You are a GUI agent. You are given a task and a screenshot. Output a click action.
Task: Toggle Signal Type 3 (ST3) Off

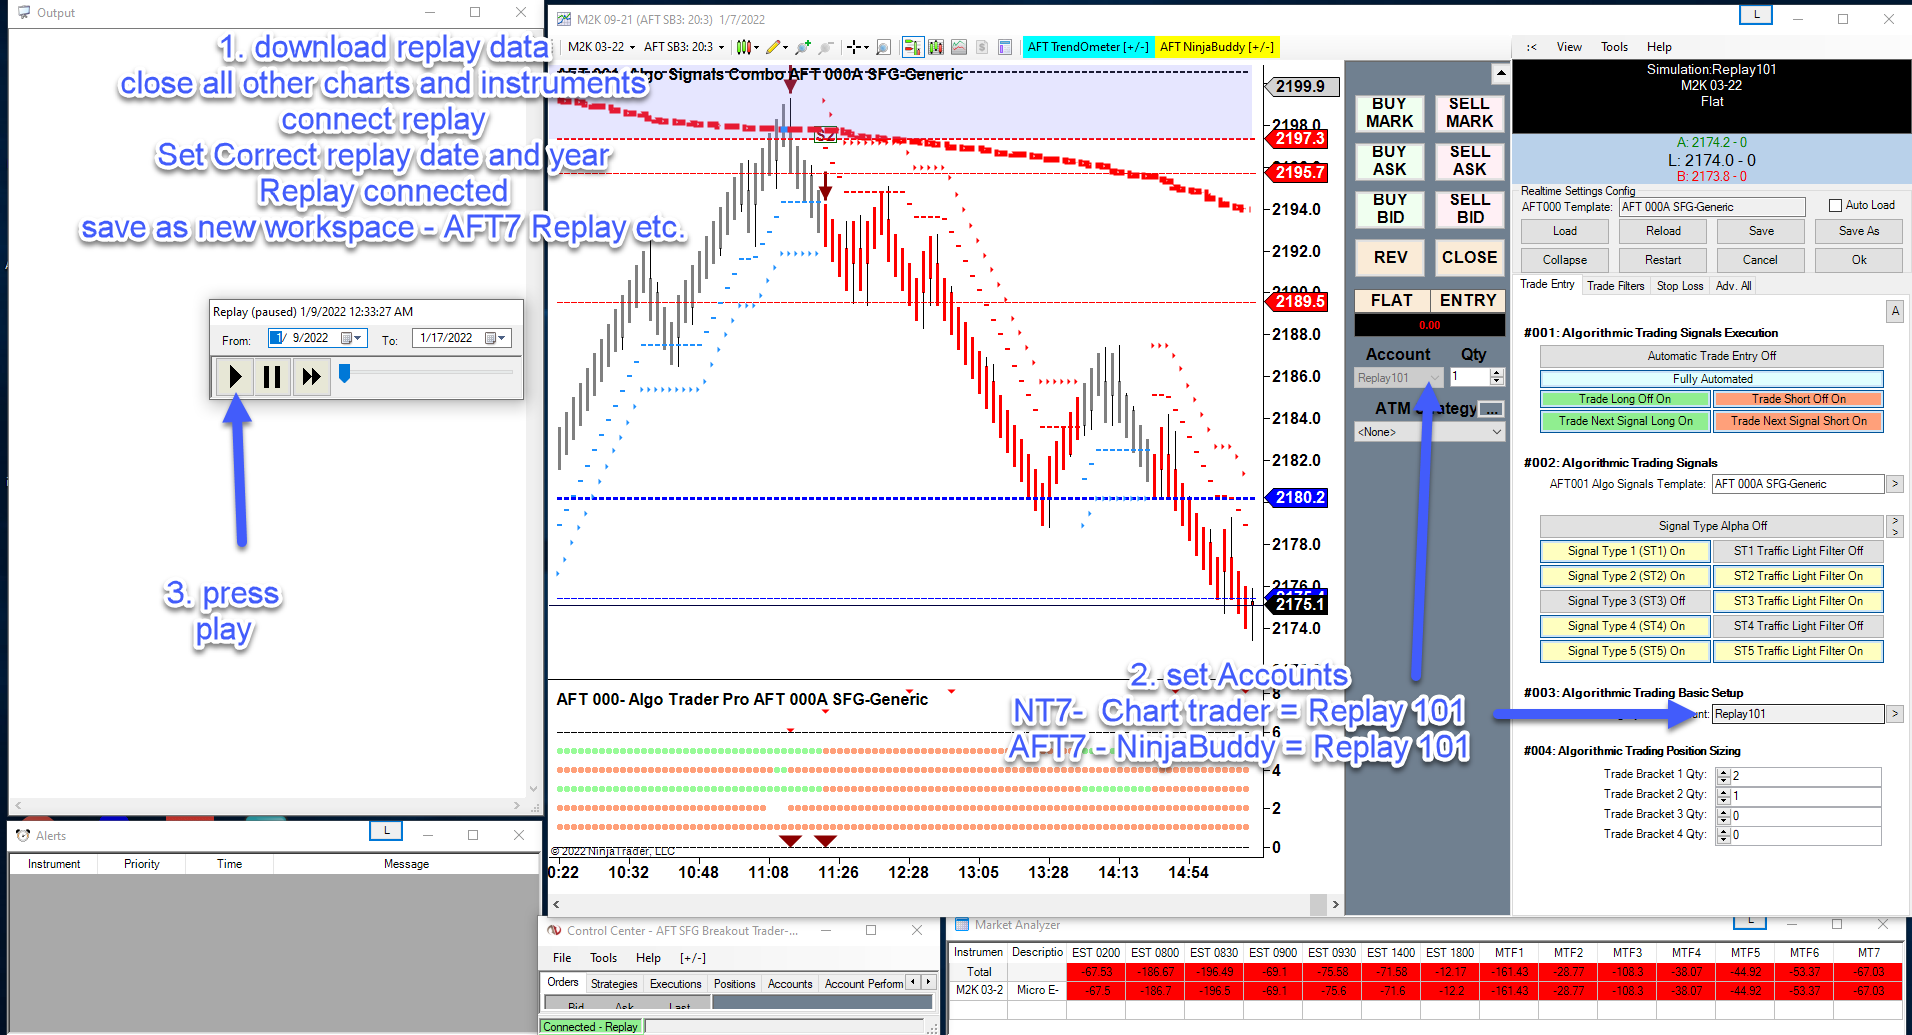pyautogui.click(x=1625, y=601)
